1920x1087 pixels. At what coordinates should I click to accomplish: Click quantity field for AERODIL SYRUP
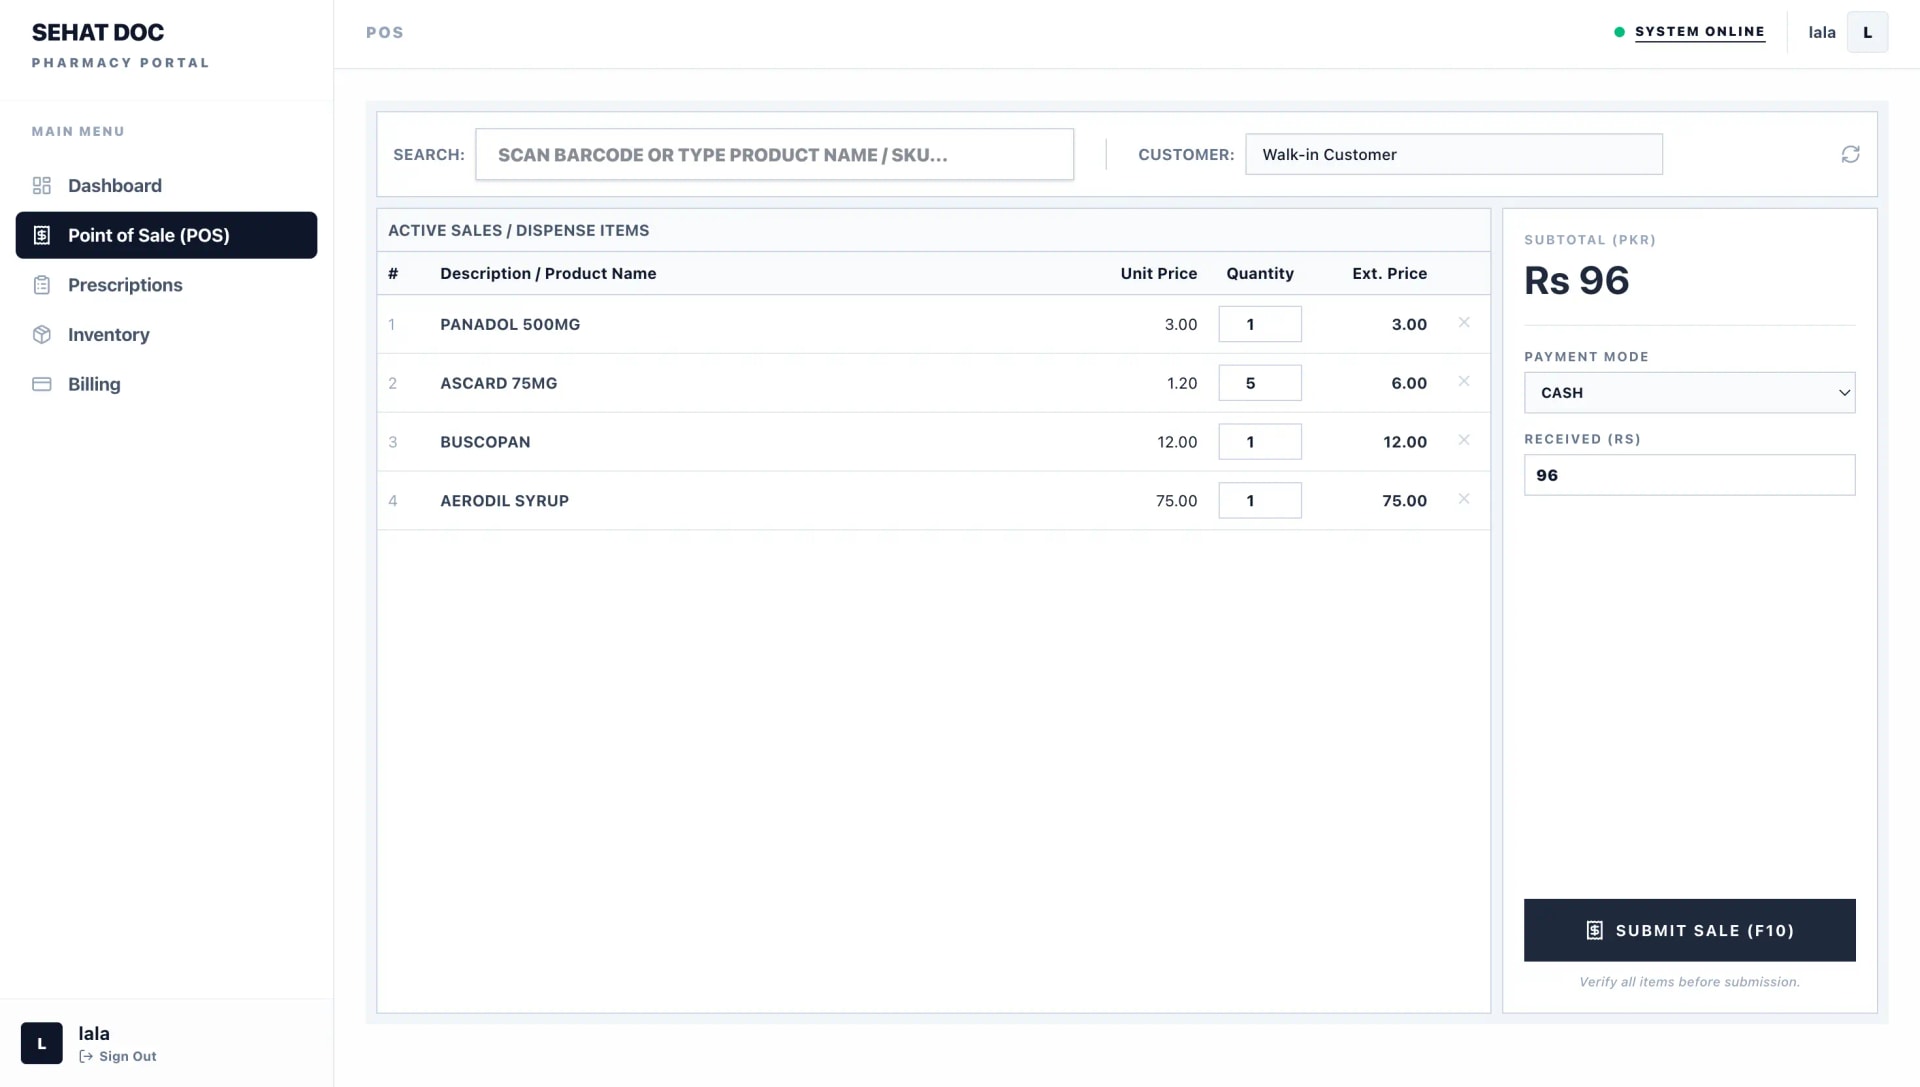point(1260,501)
